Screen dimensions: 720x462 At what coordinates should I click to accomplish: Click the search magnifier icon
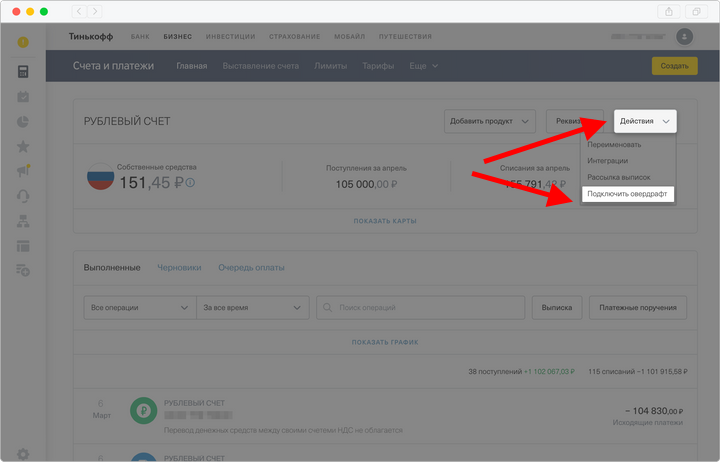(x=327, y=307)
